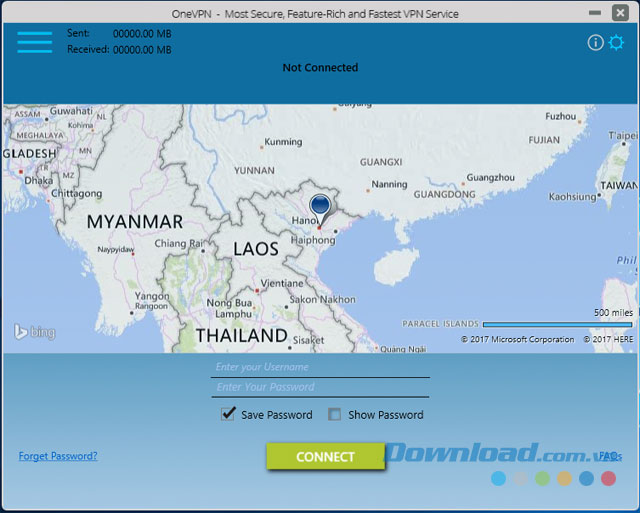Click the Not Connected status text
Image resolution: width=640 pixels, height=513 pixels.
(x=320, y=67)
